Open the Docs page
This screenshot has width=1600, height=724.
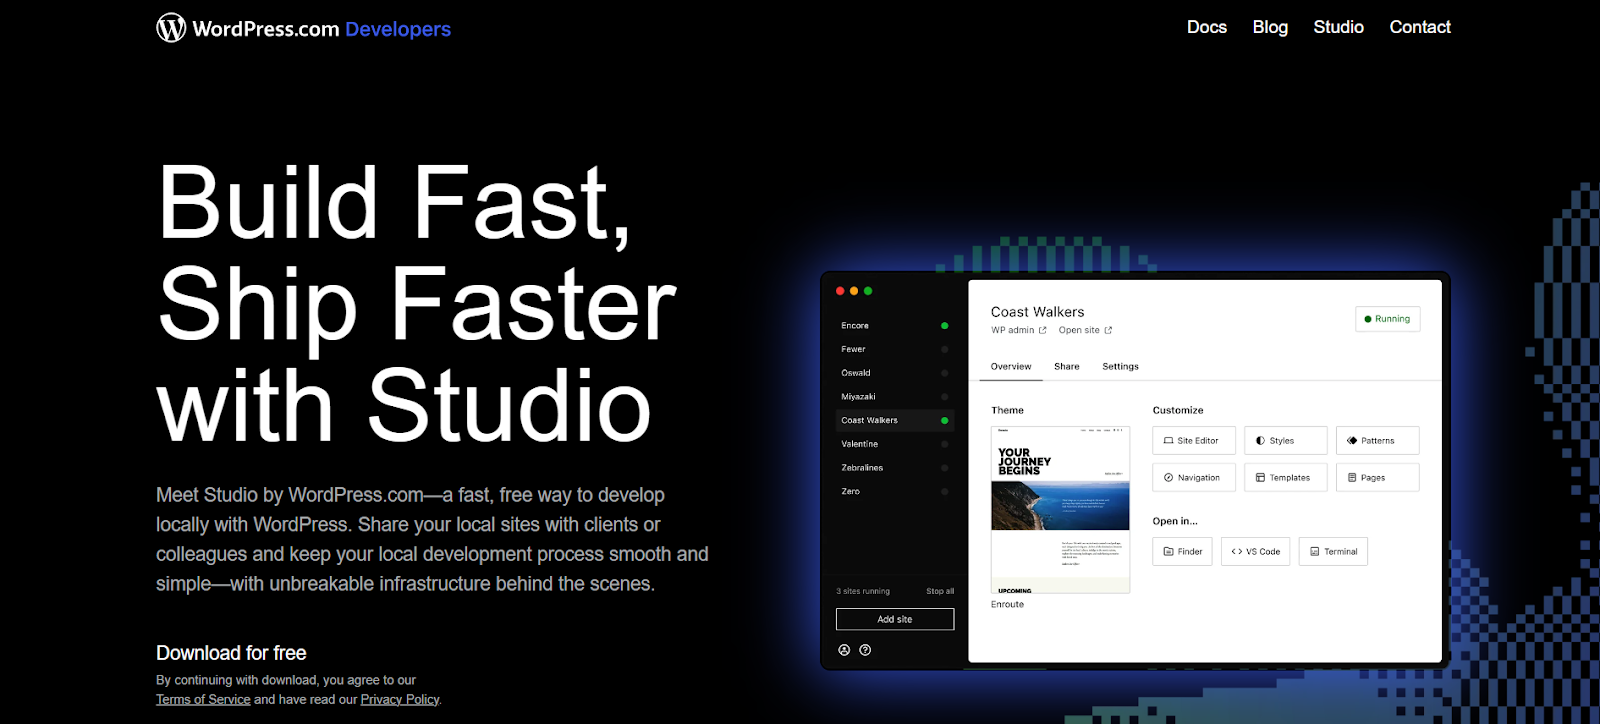click(1206, 27)
